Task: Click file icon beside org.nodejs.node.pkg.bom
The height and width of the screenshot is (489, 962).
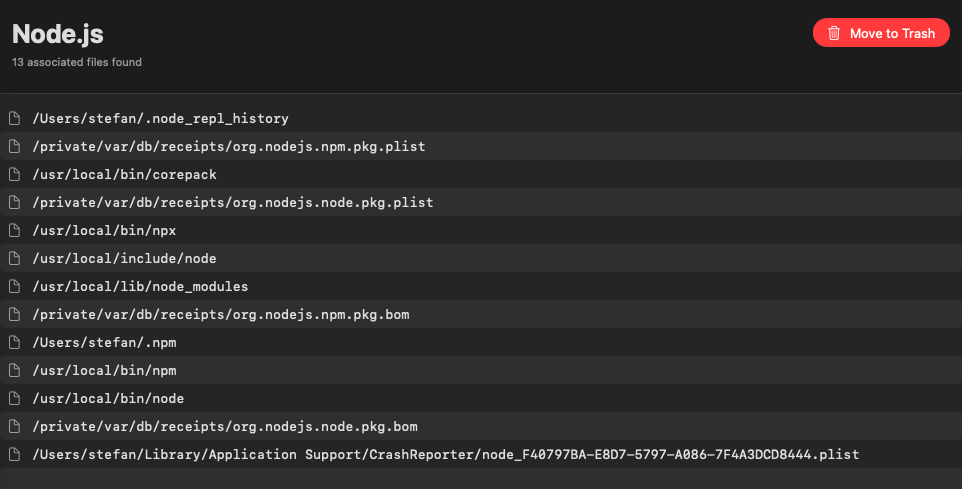Action: [x=14, y=426]
